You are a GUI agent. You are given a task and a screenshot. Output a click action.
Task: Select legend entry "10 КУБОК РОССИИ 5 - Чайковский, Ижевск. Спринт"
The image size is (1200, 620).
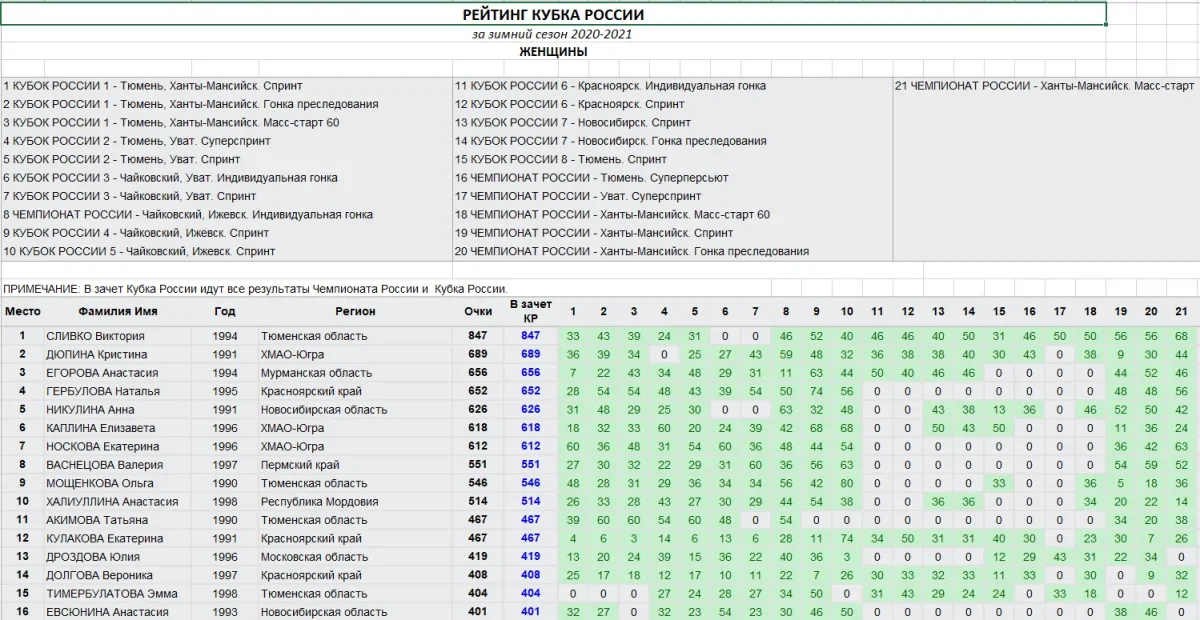(139, 251)
